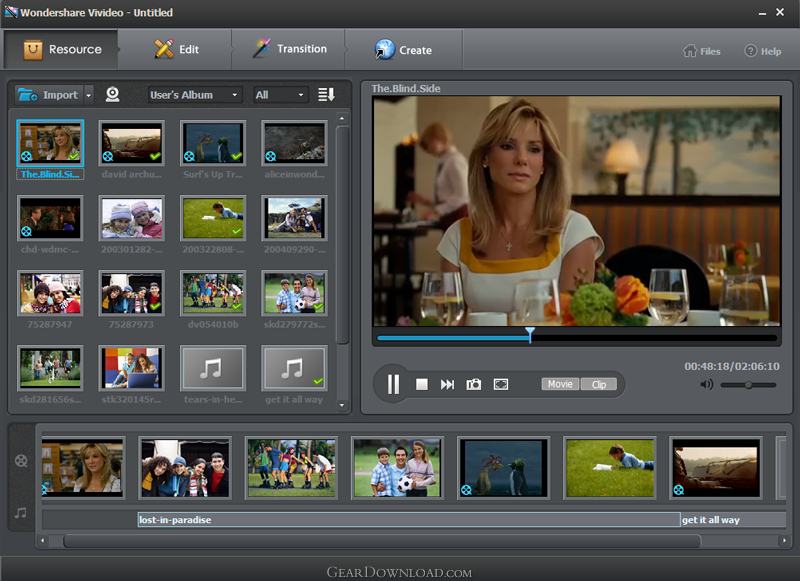Expand the Import dropdown arrow

tap(88, 95)
